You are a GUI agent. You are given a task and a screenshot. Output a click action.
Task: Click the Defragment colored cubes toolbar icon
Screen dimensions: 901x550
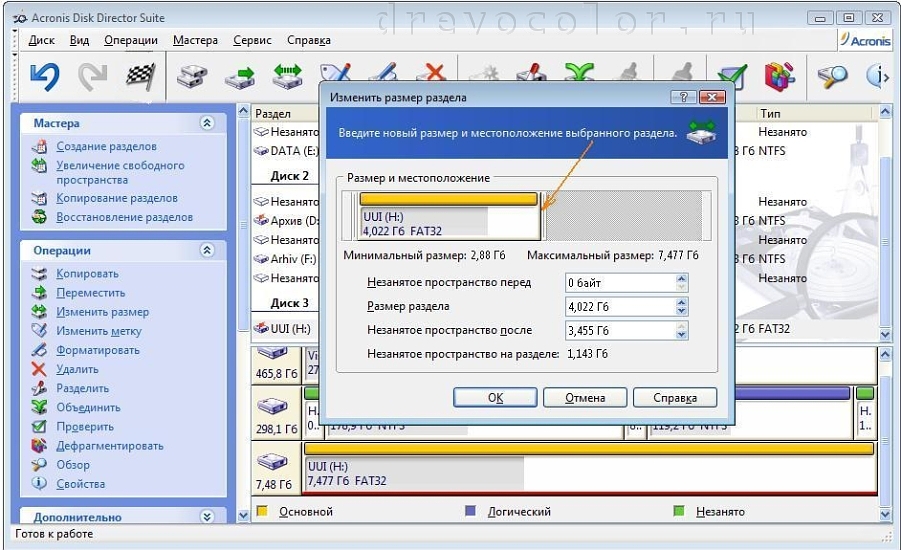pyautogui.click(x=779, y=76)
